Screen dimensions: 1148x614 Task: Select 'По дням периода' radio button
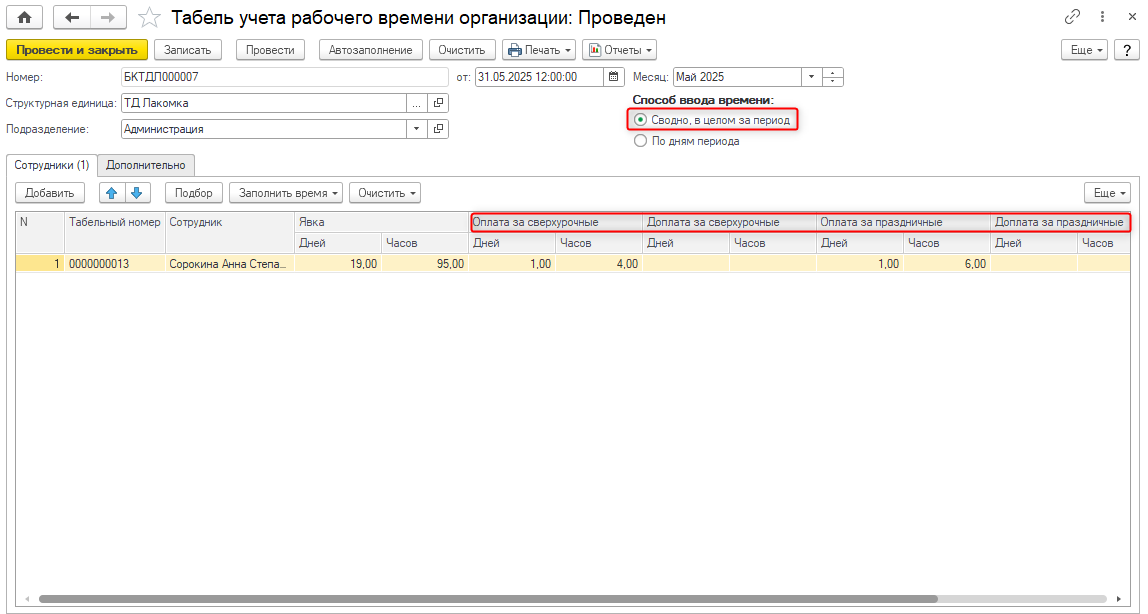pyautogui.click(x=641, y=142)
